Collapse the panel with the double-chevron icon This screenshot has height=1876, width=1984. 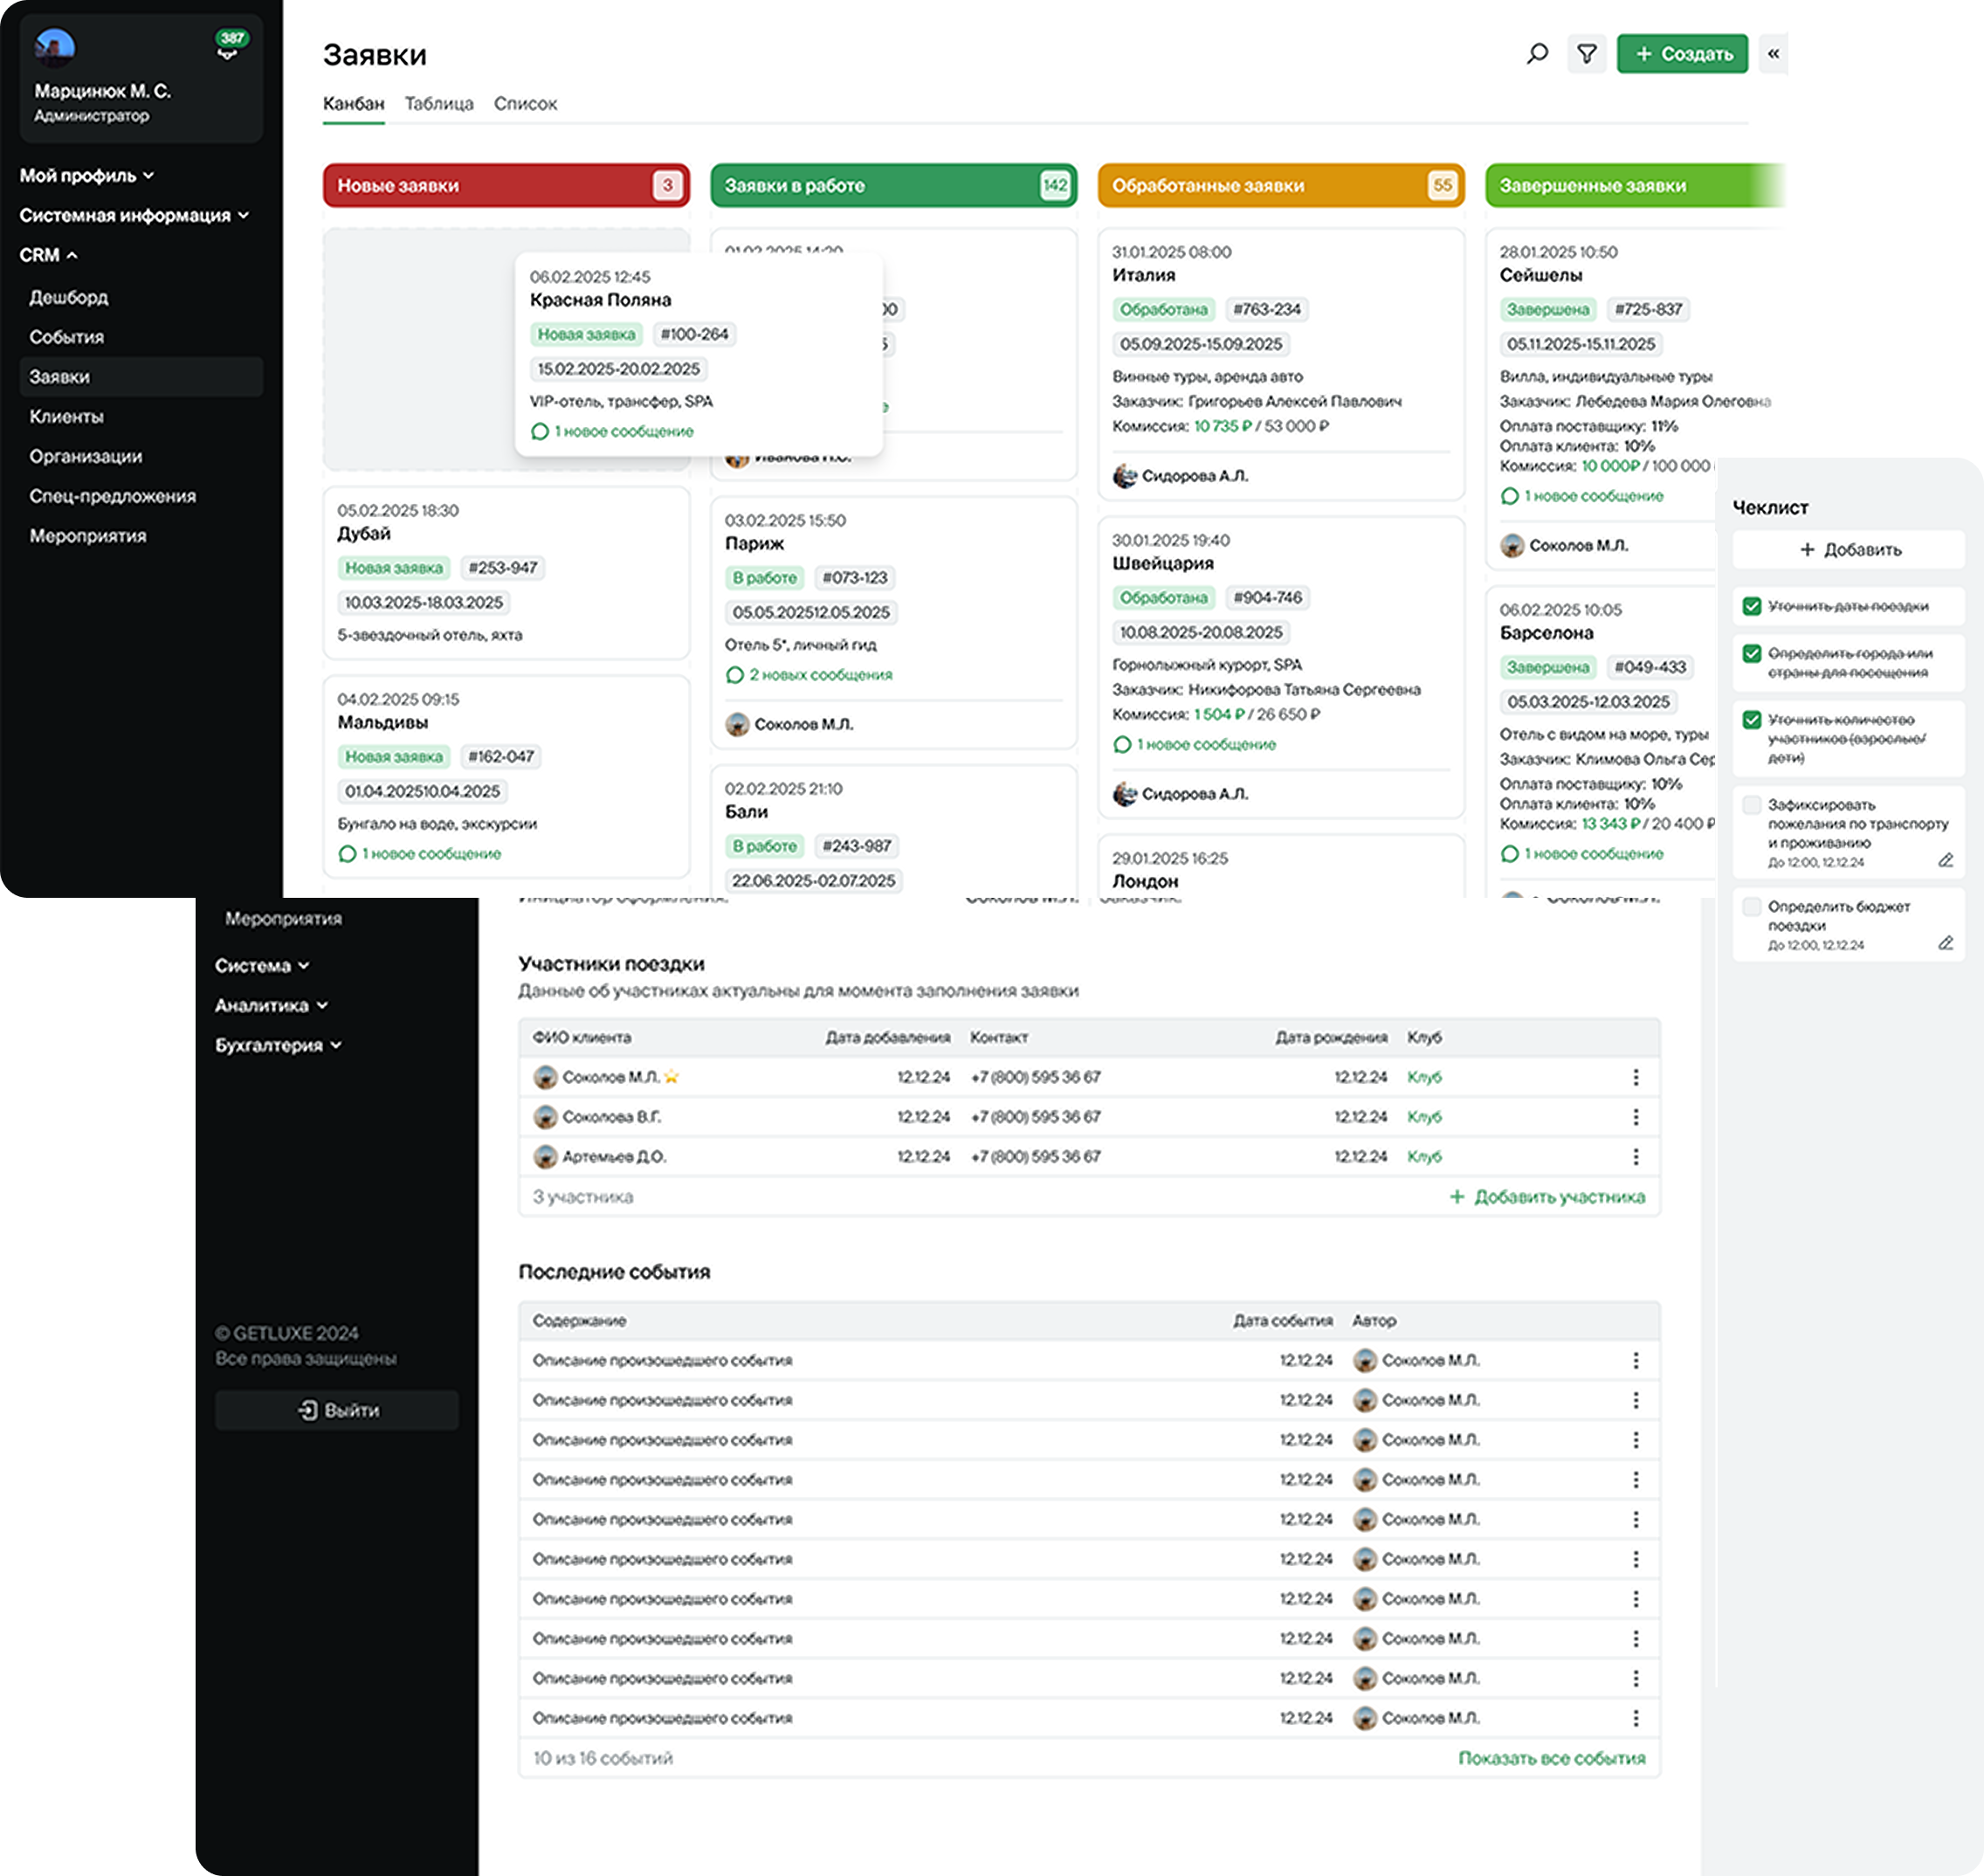point(1773,54)
